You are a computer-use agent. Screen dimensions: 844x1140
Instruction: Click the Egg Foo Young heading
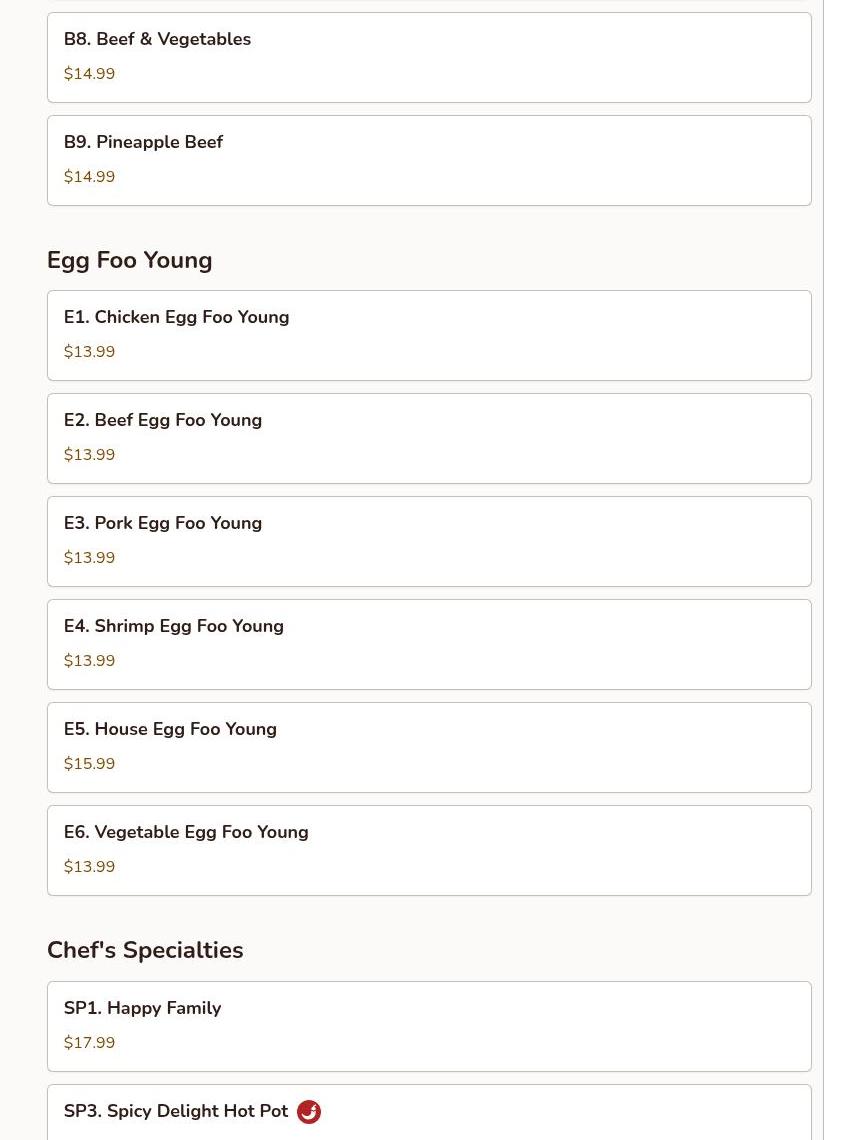[129, 260]
